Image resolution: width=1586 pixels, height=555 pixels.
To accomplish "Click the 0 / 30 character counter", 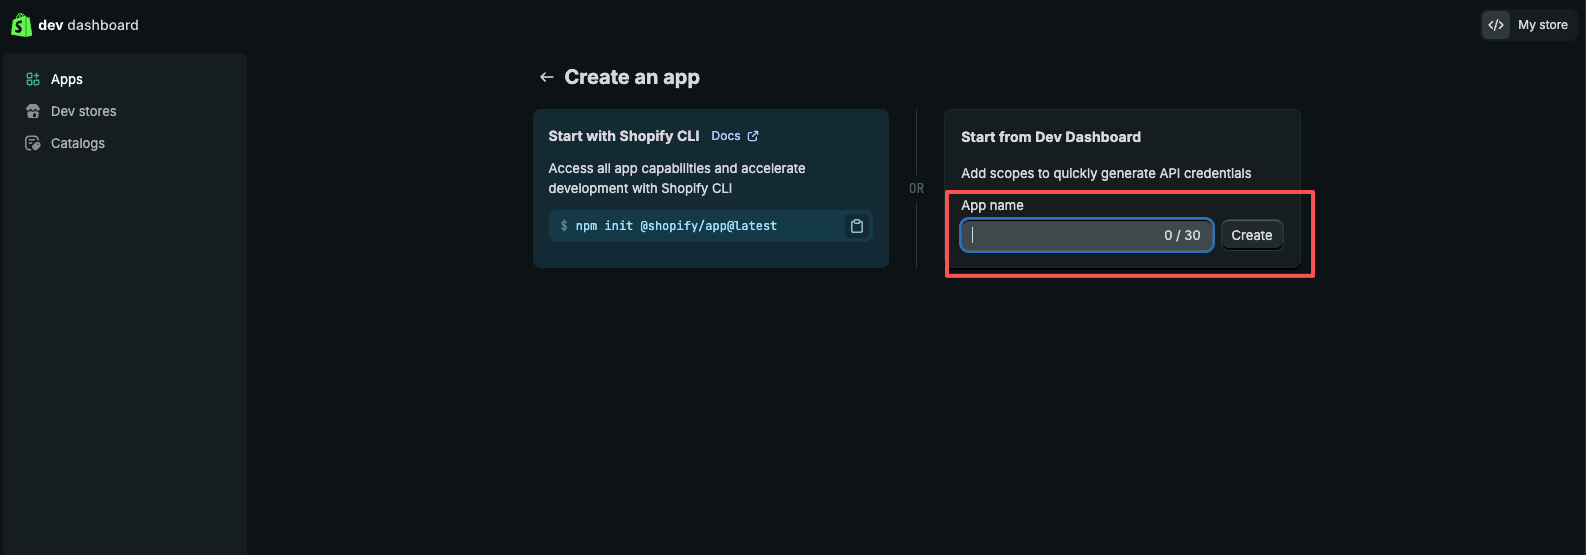I will tap(1182, 235).
